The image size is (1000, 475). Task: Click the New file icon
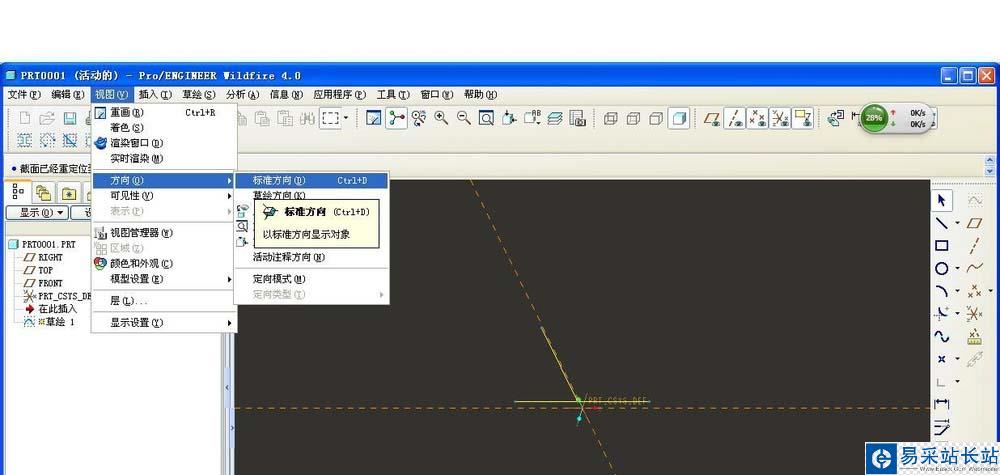(25, 119)
